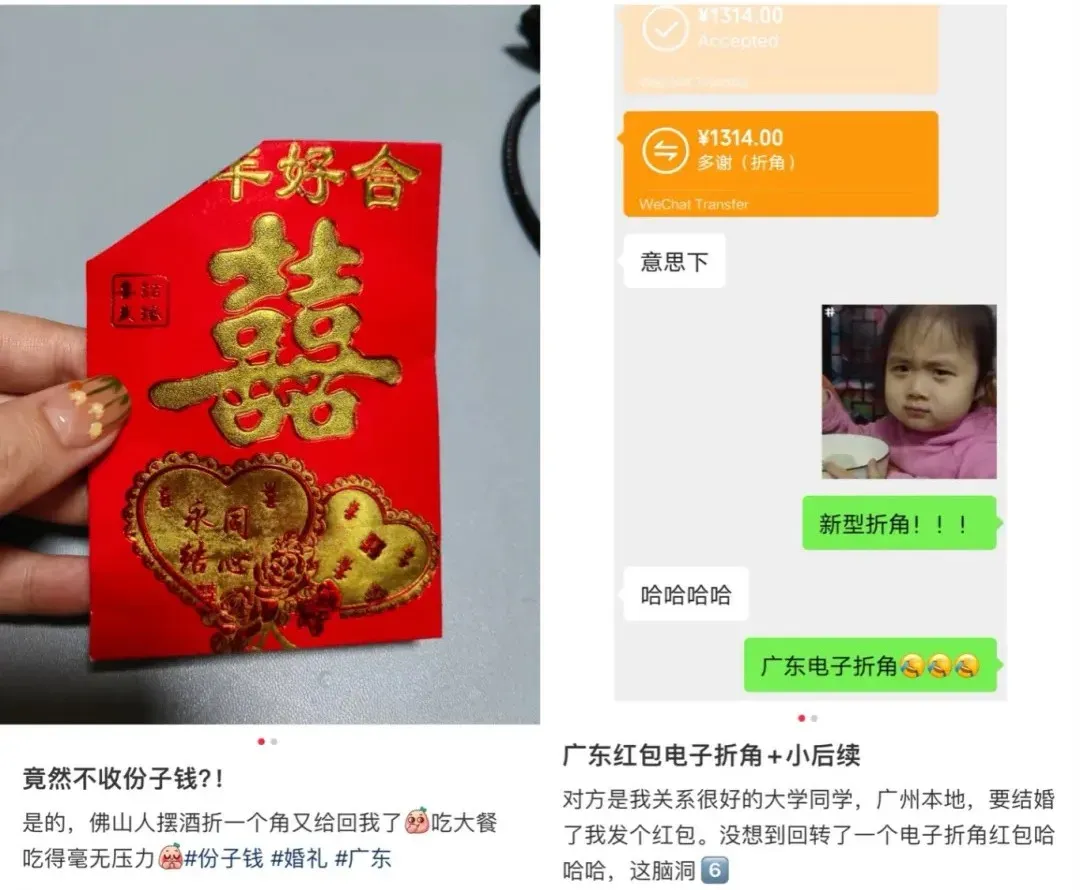Tap the gray second-page dot under left photo
Image resolution: width=1080 pixels, height=890 pixels.
pyautogui.click(x=274, y=742)
